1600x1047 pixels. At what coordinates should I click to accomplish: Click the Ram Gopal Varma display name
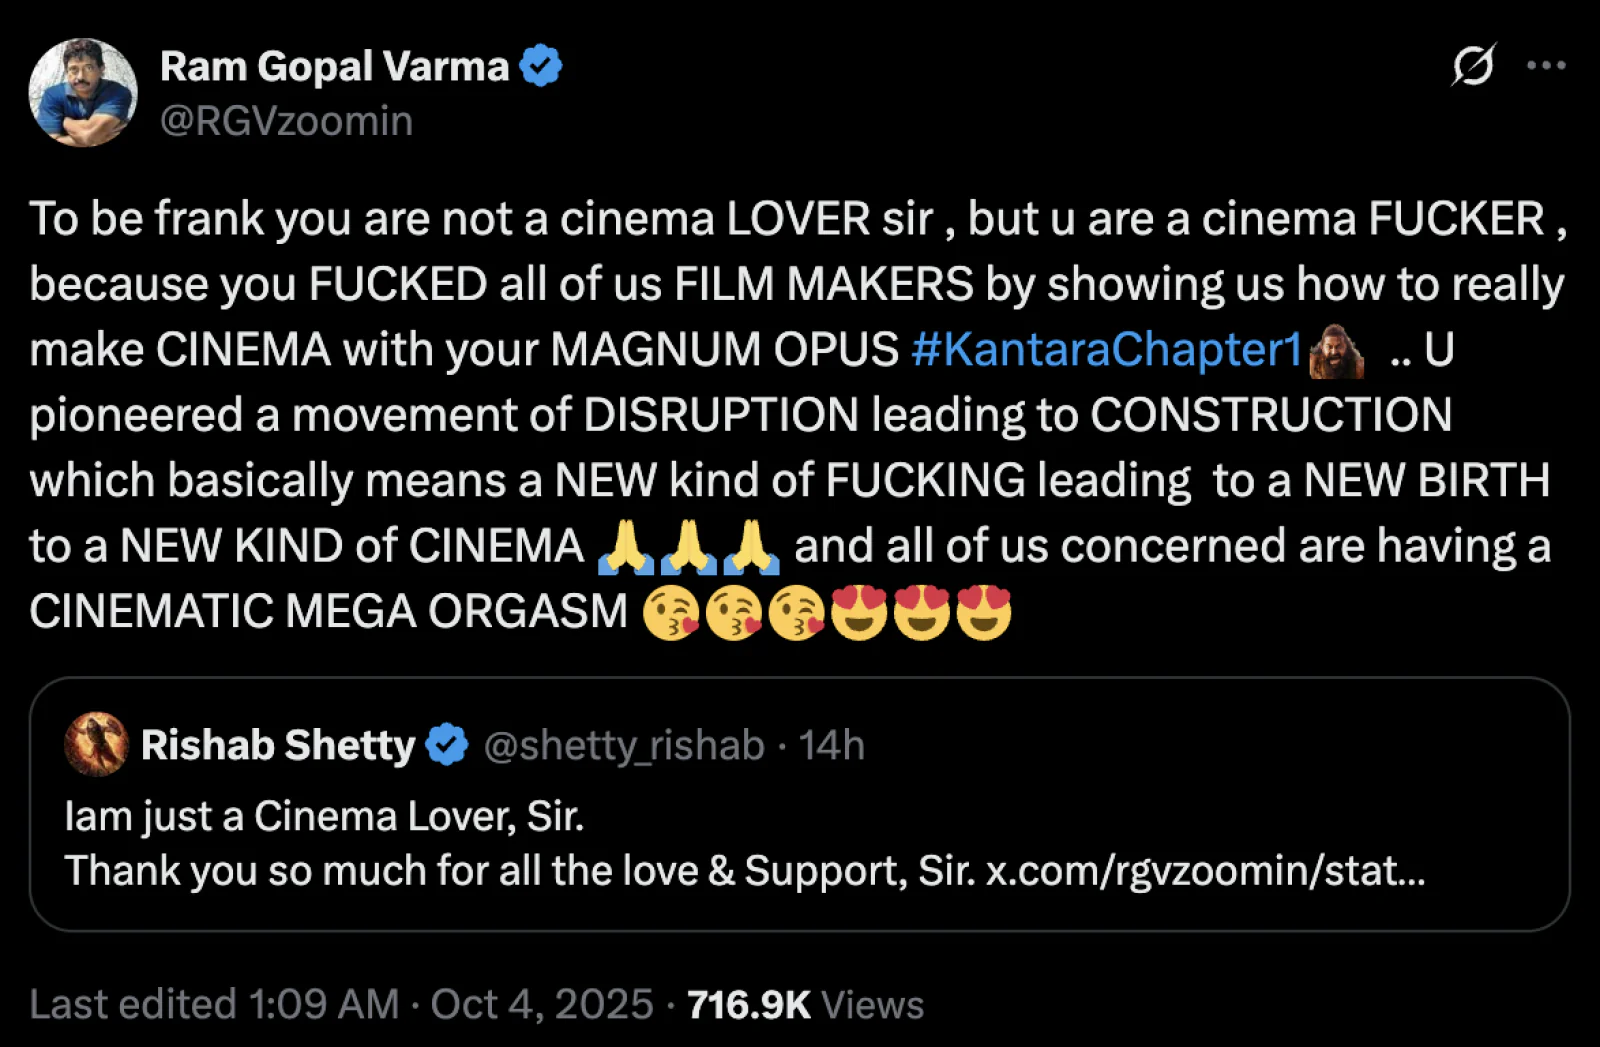click(334, 67)
